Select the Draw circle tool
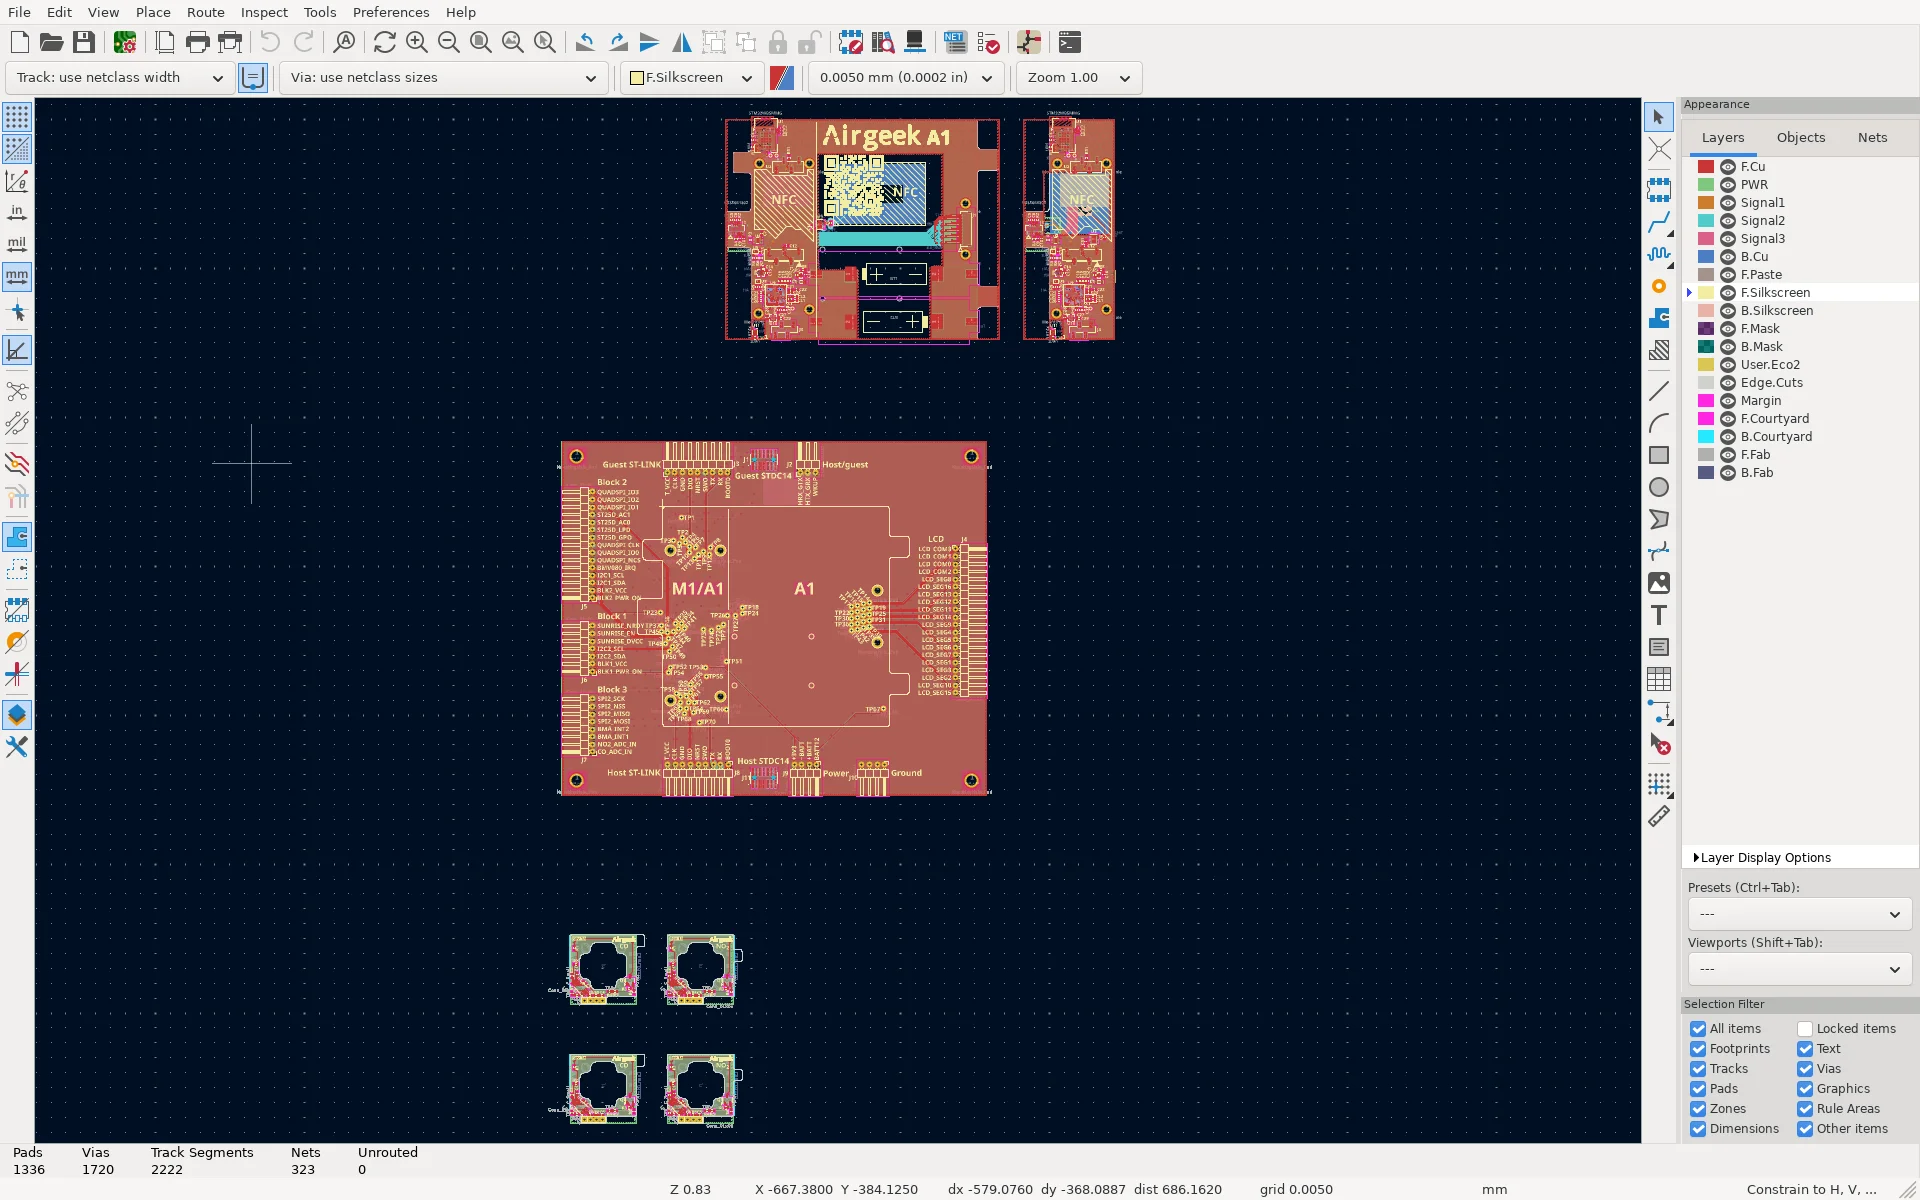The image size is (1920, 1200). point(1659,487)
